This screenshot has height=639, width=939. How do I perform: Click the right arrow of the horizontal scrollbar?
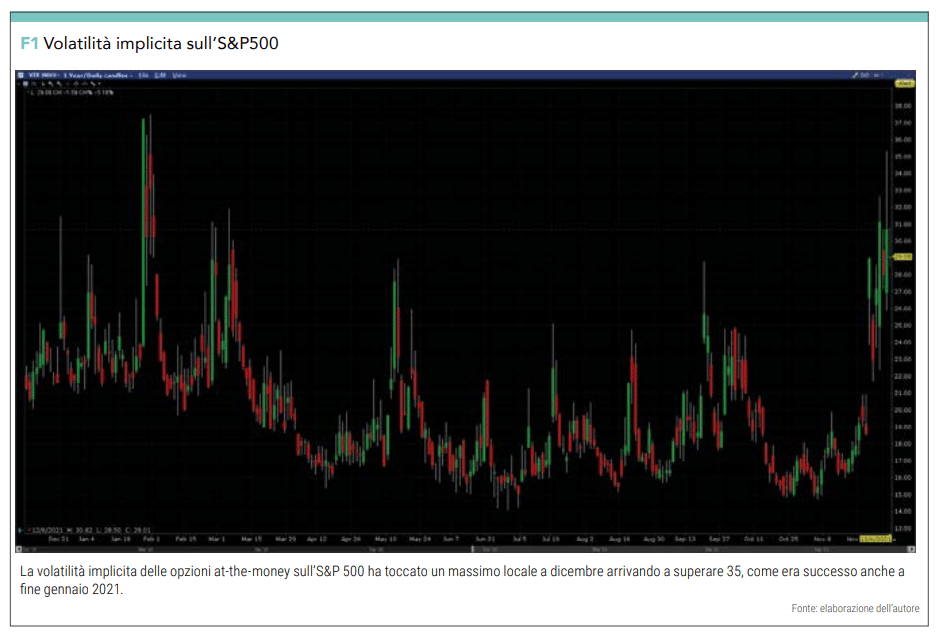pyautogui.click(x=911, y=549)
